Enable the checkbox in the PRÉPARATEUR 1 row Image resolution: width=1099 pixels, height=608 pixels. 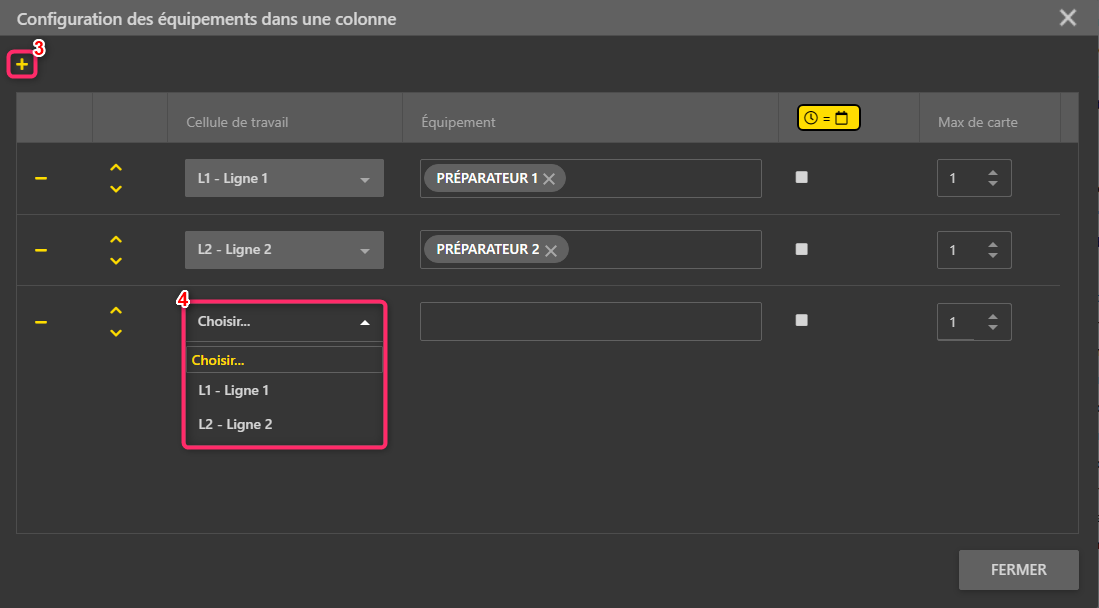click(801, 177)
